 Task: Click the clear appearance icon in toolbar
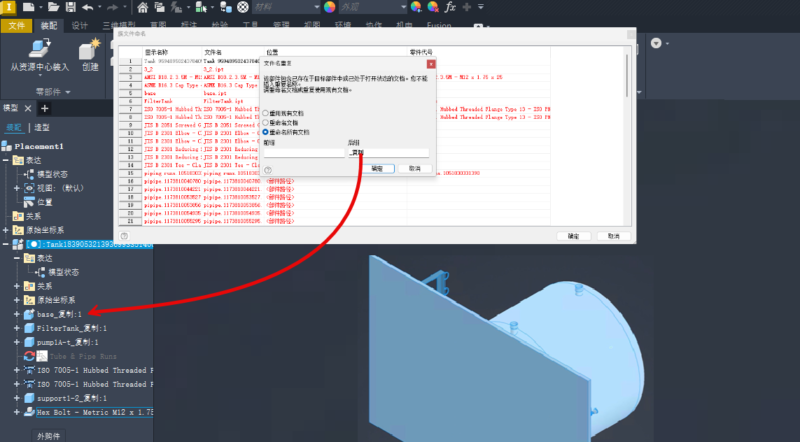433,7
